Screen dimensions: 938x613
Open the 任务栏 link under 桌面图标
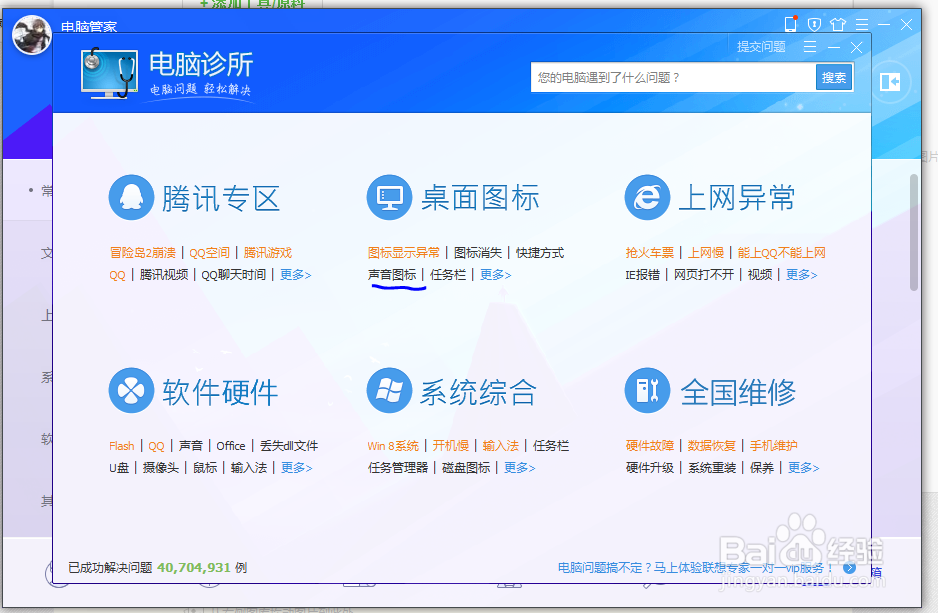coord(447,275)
